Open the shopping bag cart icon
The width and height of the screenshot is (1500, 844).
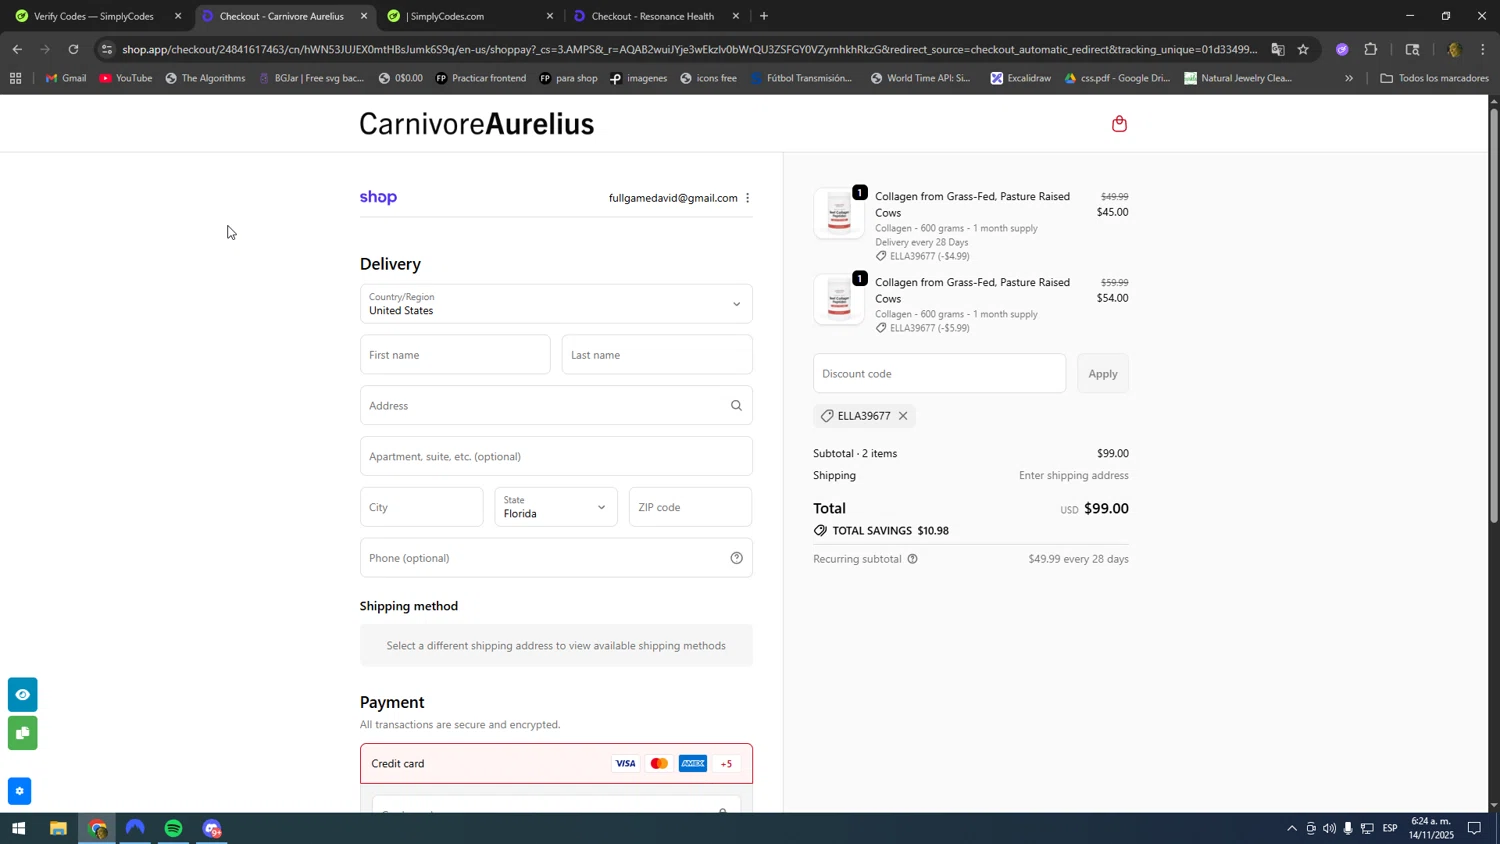click(x=1119, y=124)
